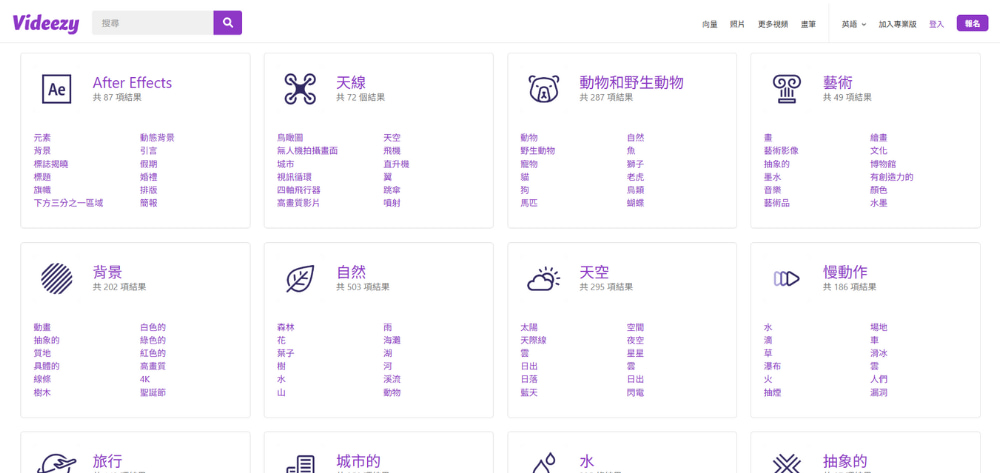Click the column icon for 藝術
This screenshot has width=1000, height=473.
click(786, 89)
